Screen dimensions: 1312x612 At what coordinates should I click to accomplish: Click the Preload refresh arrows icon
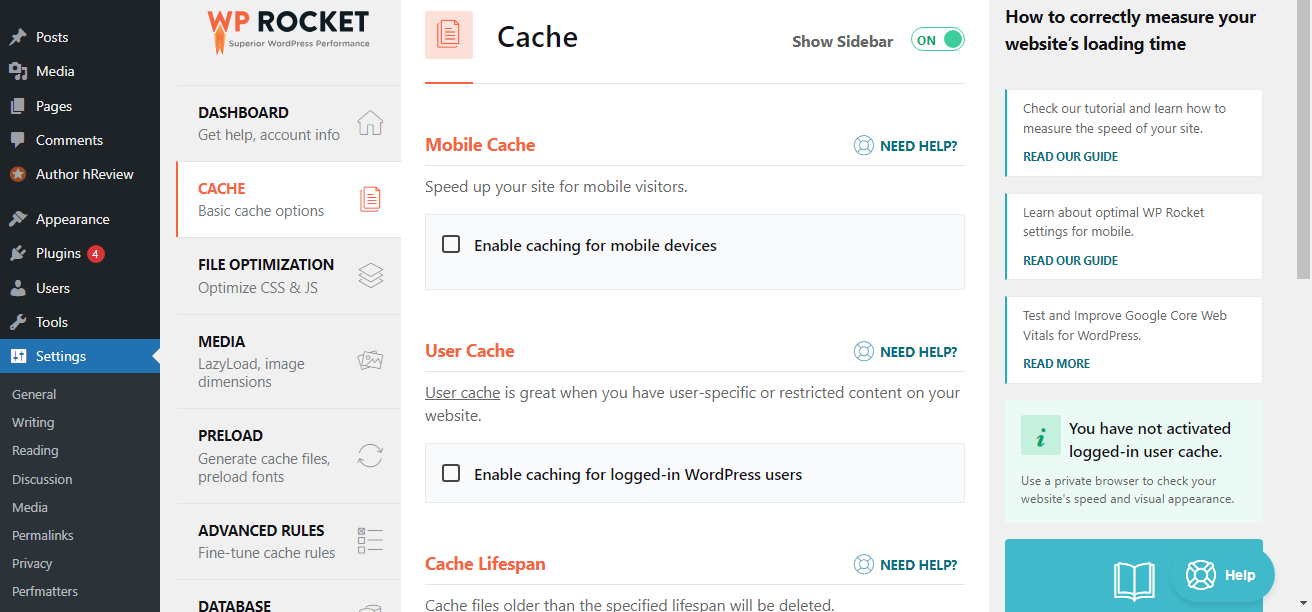[370, 455]
